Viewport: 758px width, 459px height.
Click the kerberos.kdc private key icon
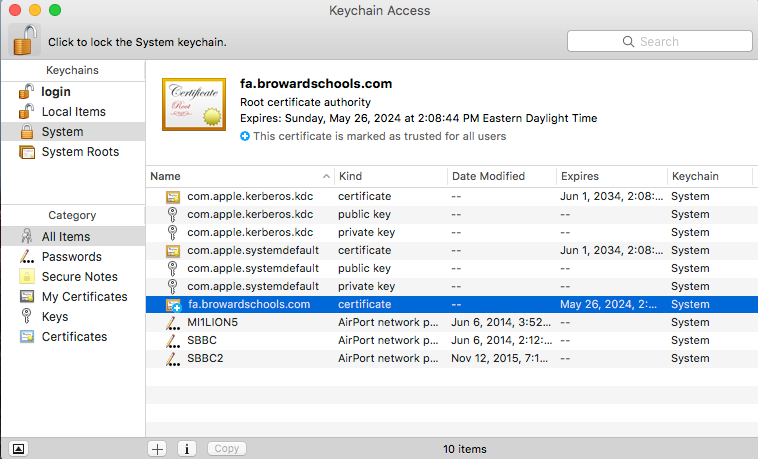coord(173,232)
